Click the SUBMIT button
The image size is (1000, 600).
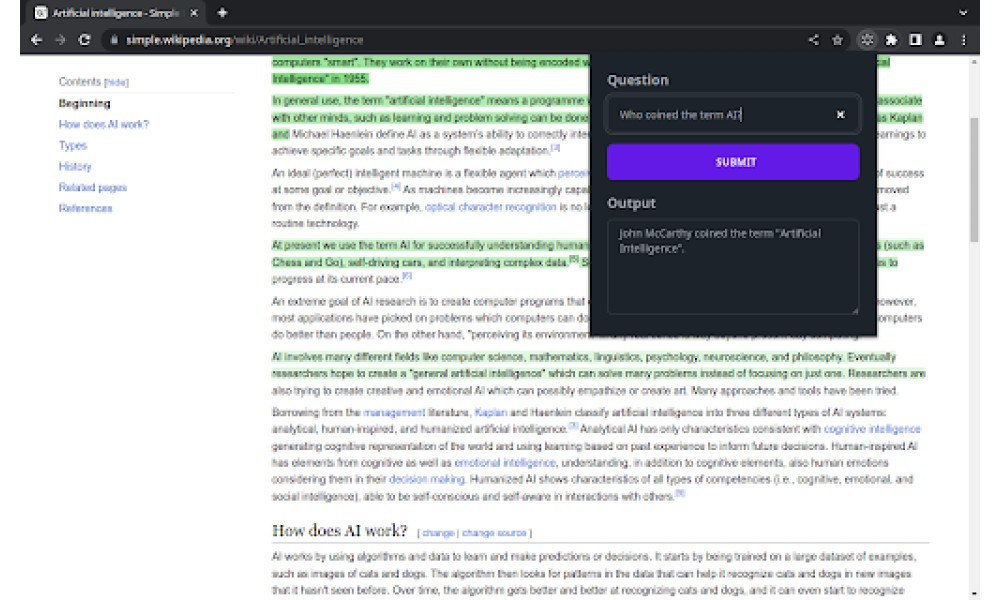point(733,162)
